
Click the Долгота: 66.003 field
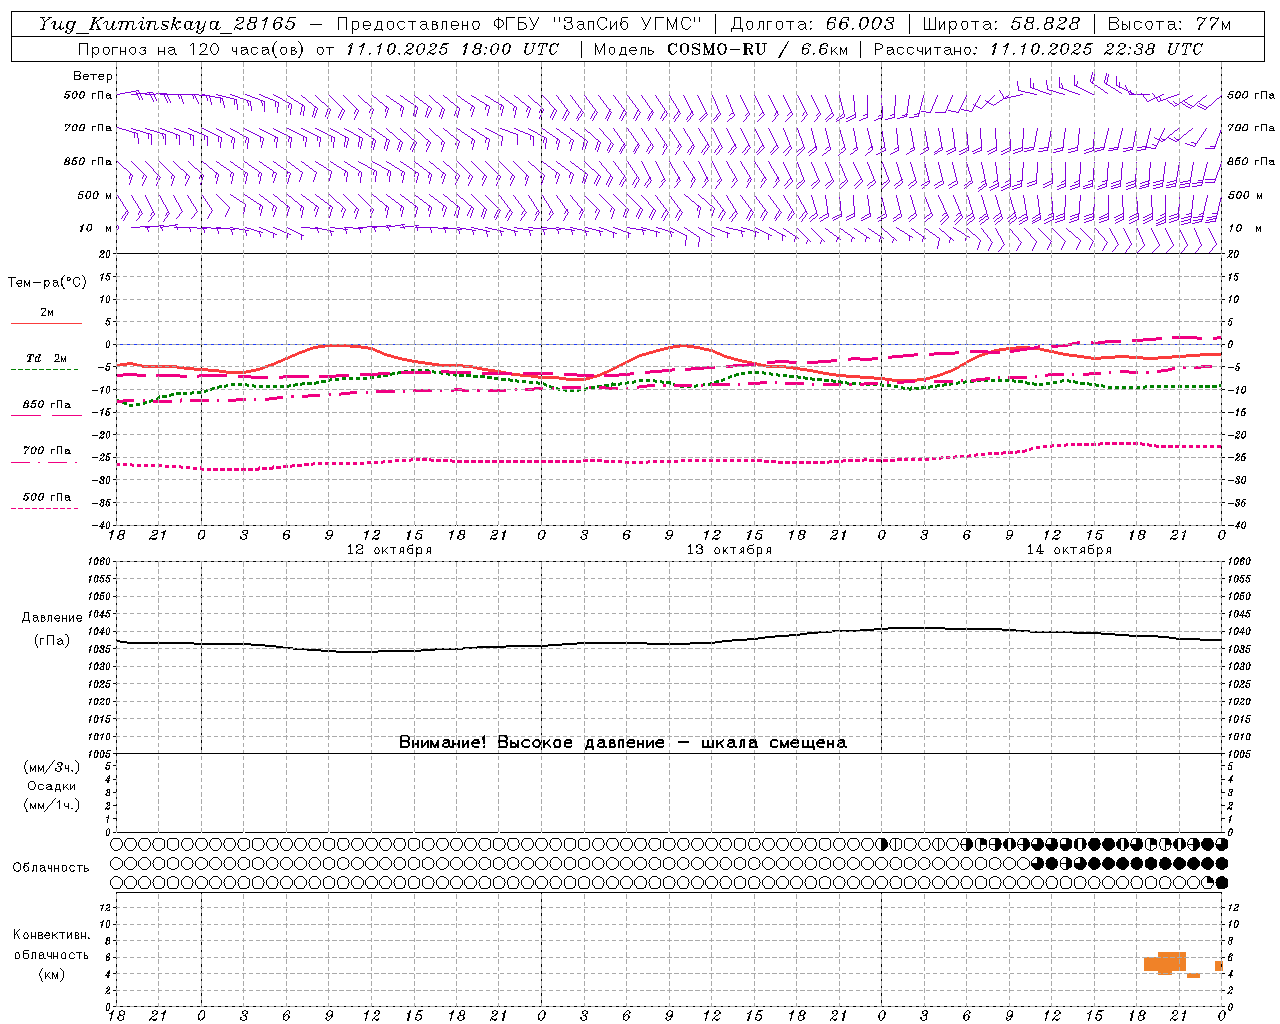coord(813,24)
